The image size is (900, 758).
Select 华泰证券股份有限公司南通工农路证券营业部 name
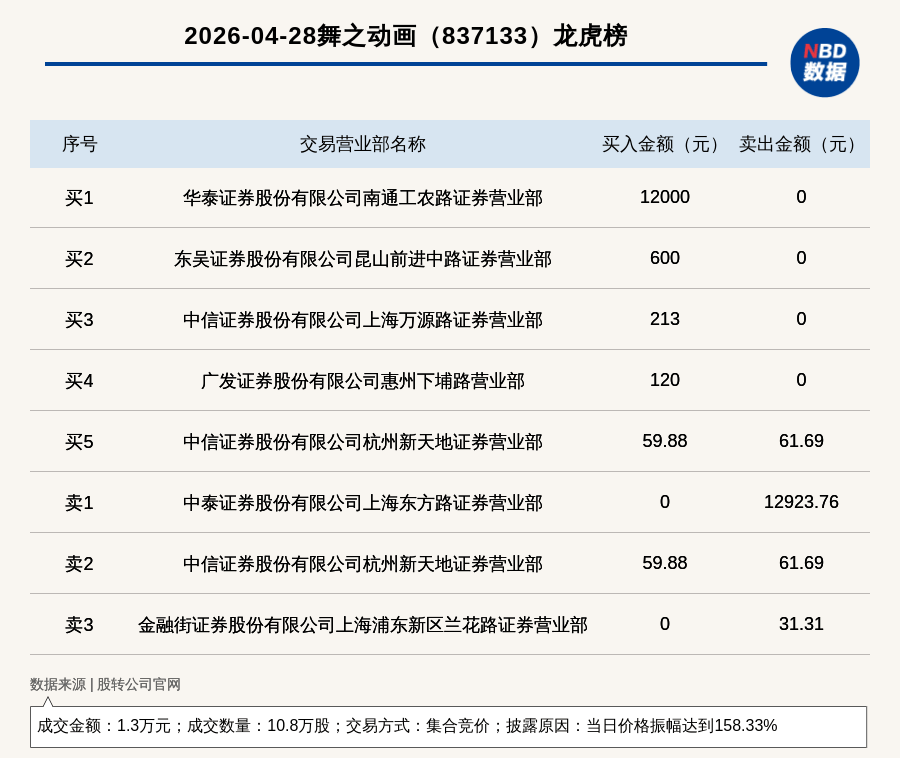click(x=363, y=198)
